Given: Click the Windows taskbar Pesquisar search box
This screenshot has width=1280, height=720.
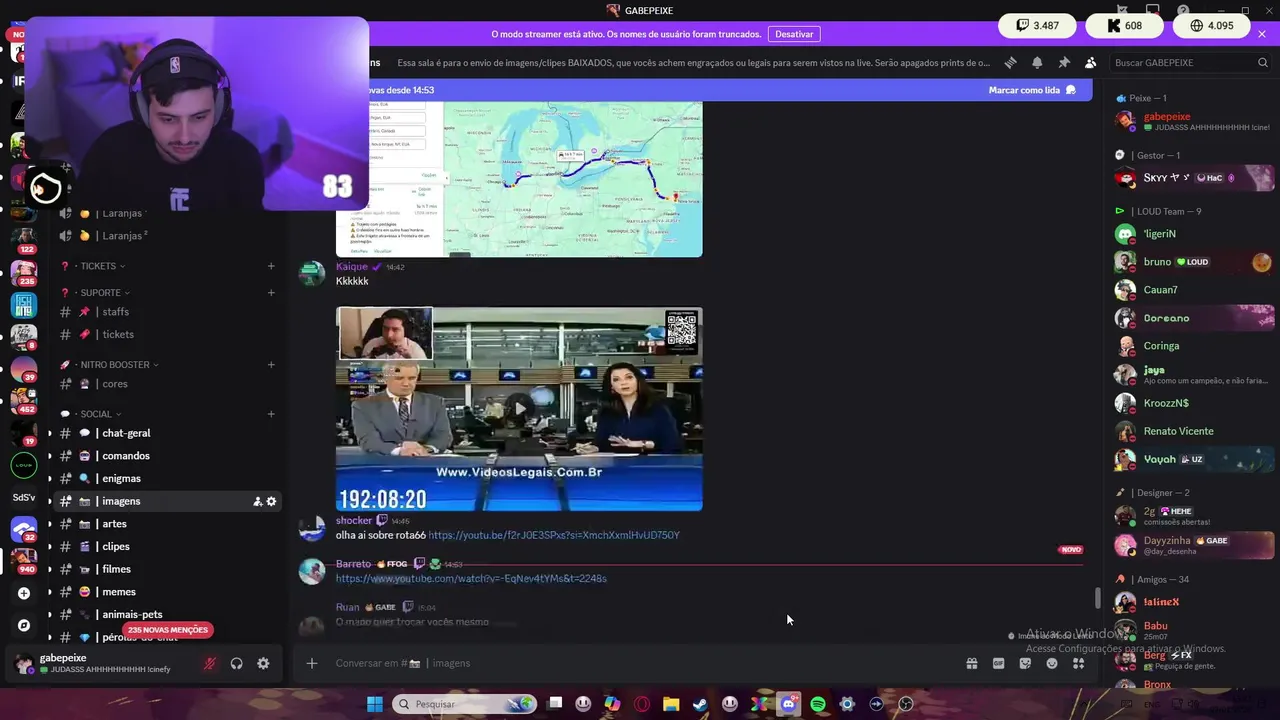Looking at the screenshot, I should pos(466,704).
